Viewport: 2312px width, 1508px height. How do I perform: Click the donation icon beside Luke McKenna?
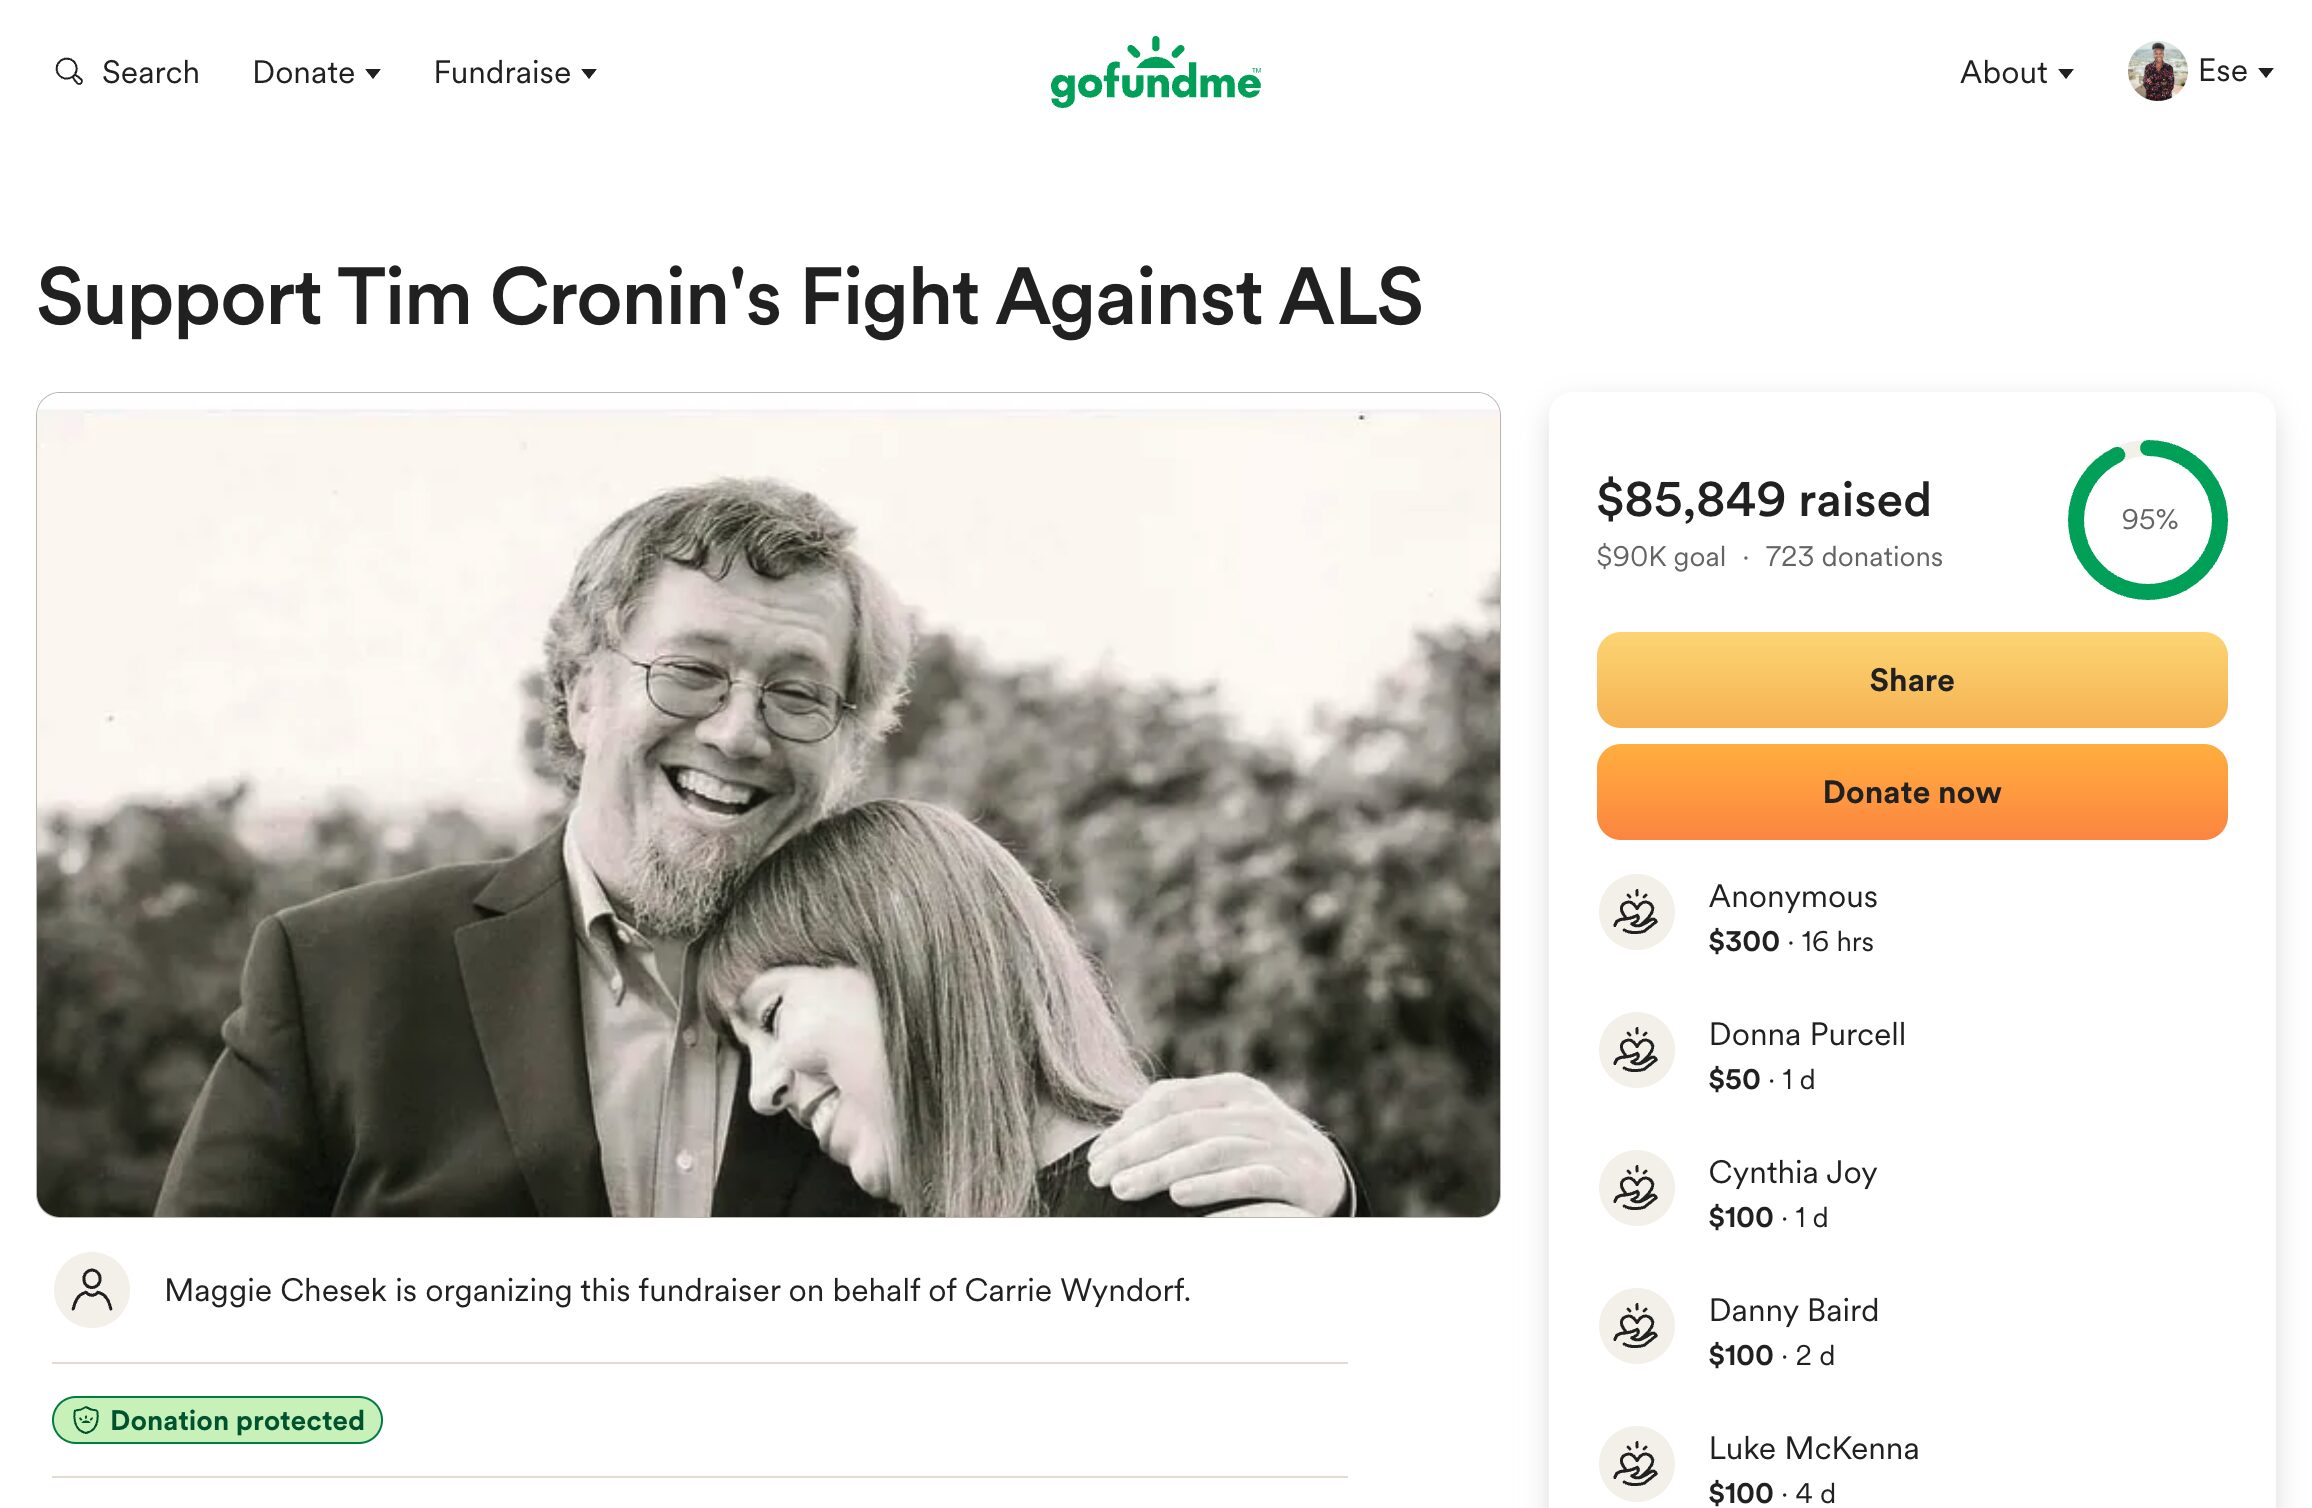(1636, 1465)
